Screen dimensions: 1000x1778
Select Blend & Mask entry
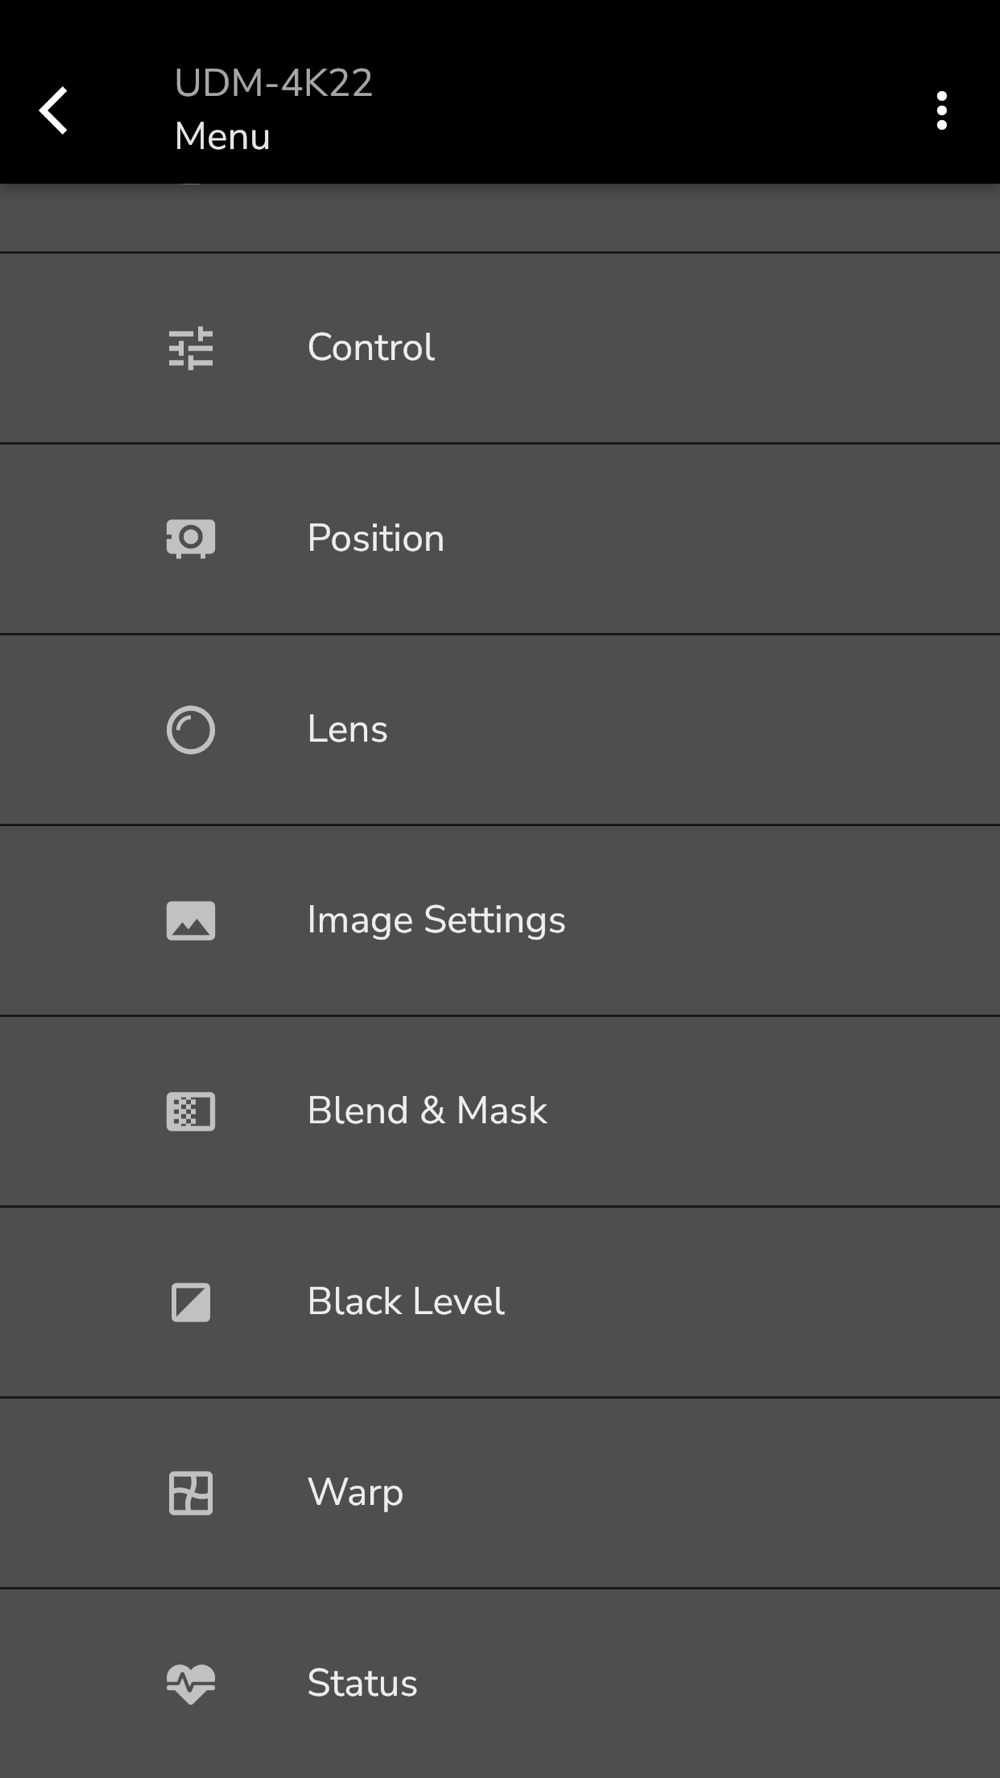click(427, 1111)
